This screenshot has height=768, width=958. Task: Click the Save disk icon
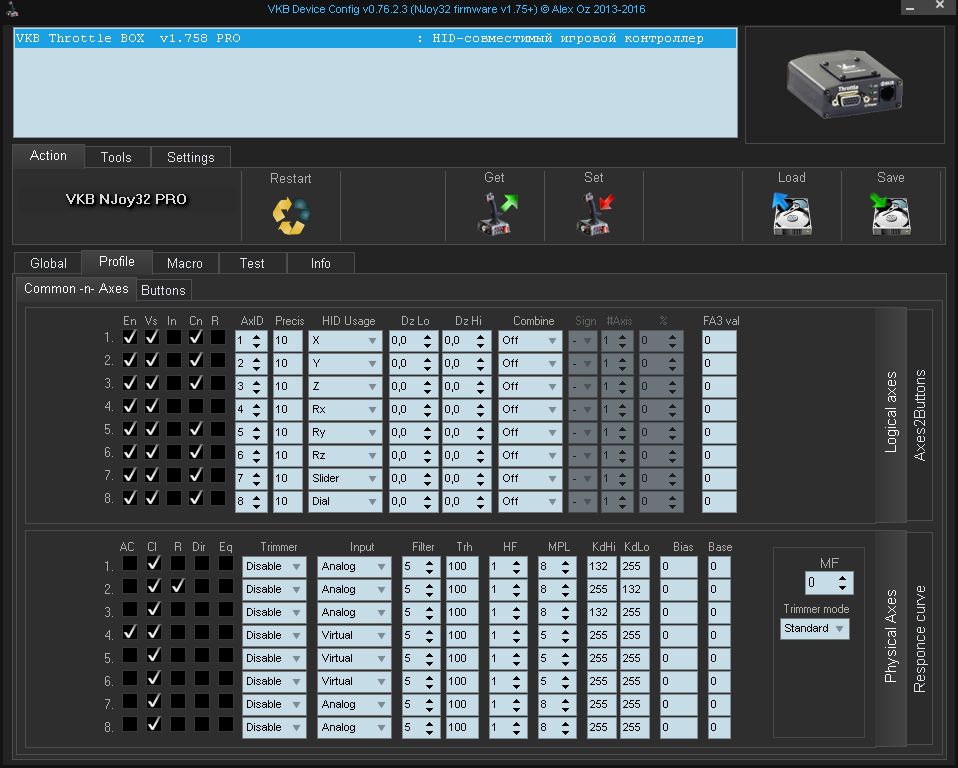[x=890, y=214]
